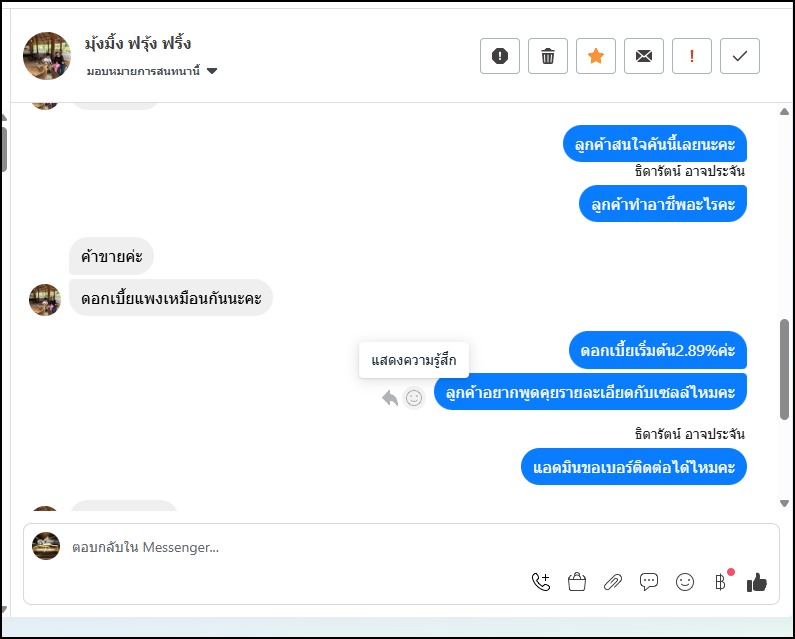Screen dimensions: 795x639
Task: Toggle the orange star follow-up marker
Action: coord(596,56)
